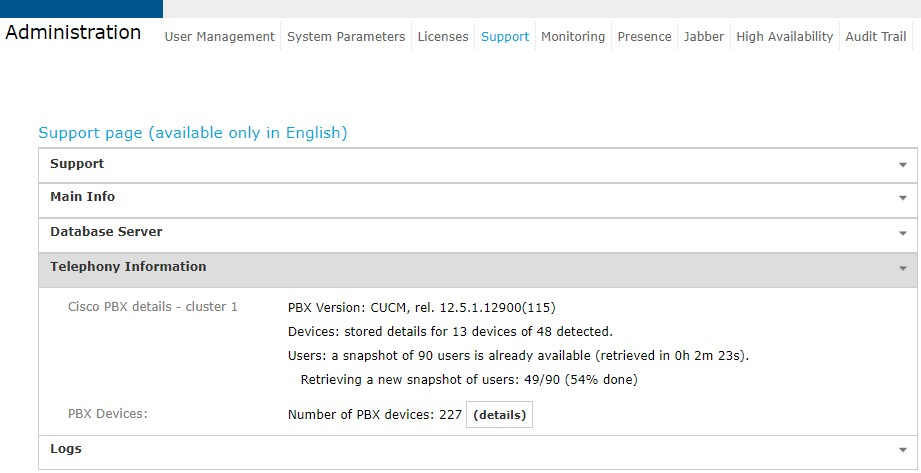921x473 pixels.
Task: Click the Administration page heading
Action: pos(73,32)
